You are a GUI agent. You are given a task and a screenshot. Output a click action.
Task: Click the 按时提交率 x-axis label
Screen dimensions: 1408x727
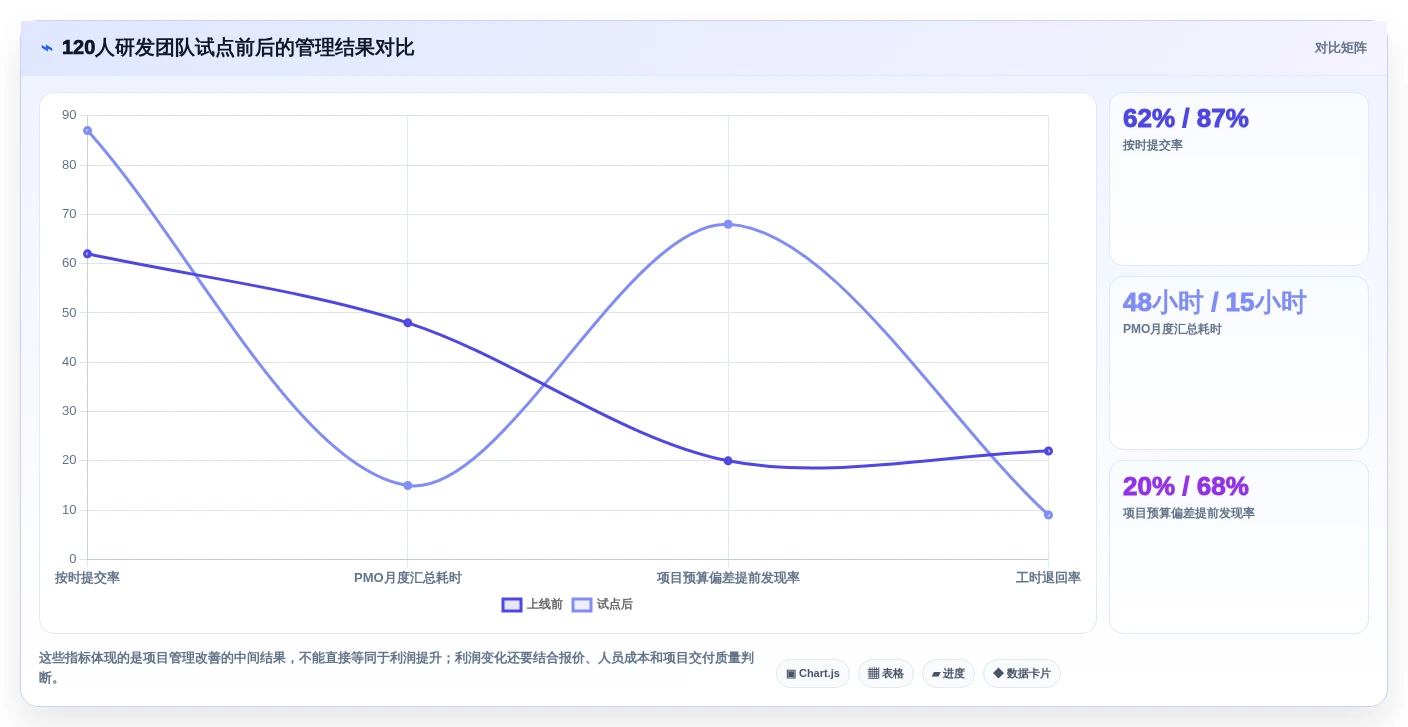pyautogui.click(x=87, y=578)
